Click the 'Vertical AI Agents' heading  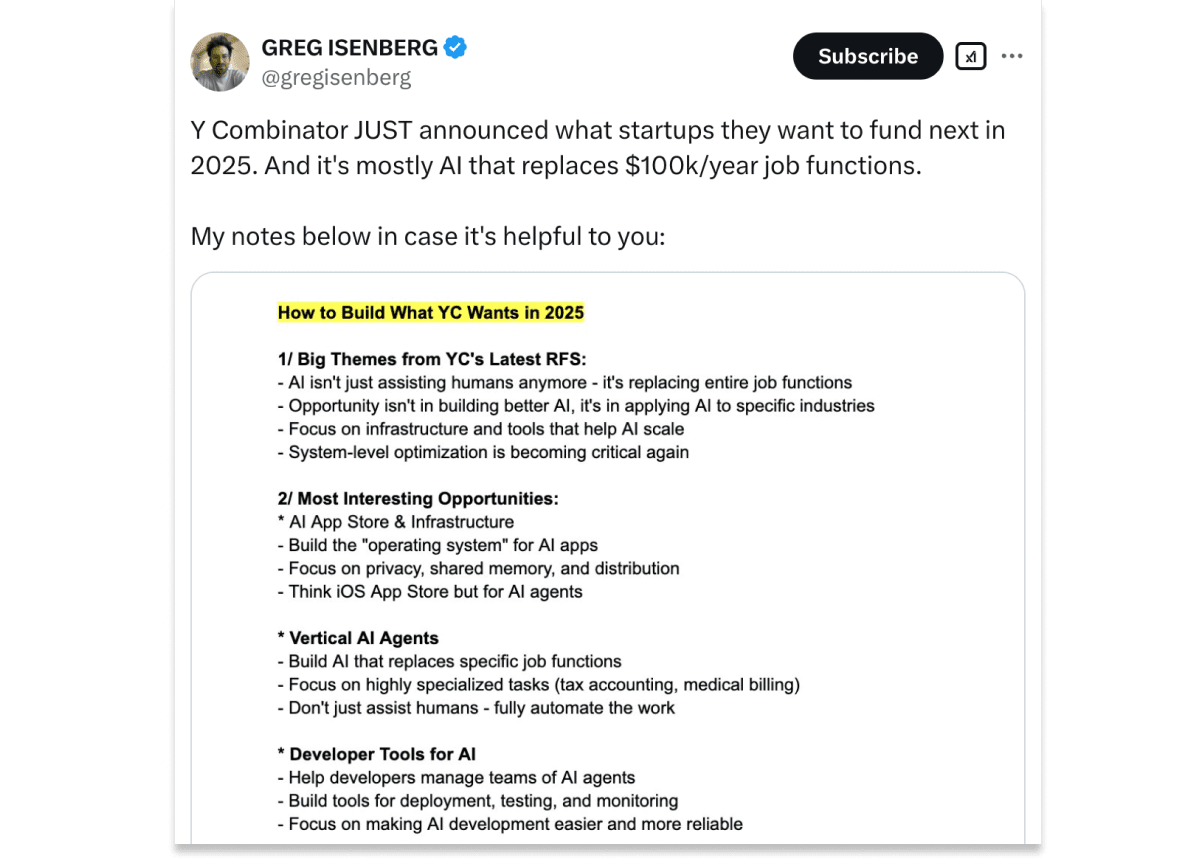point(358,638)
